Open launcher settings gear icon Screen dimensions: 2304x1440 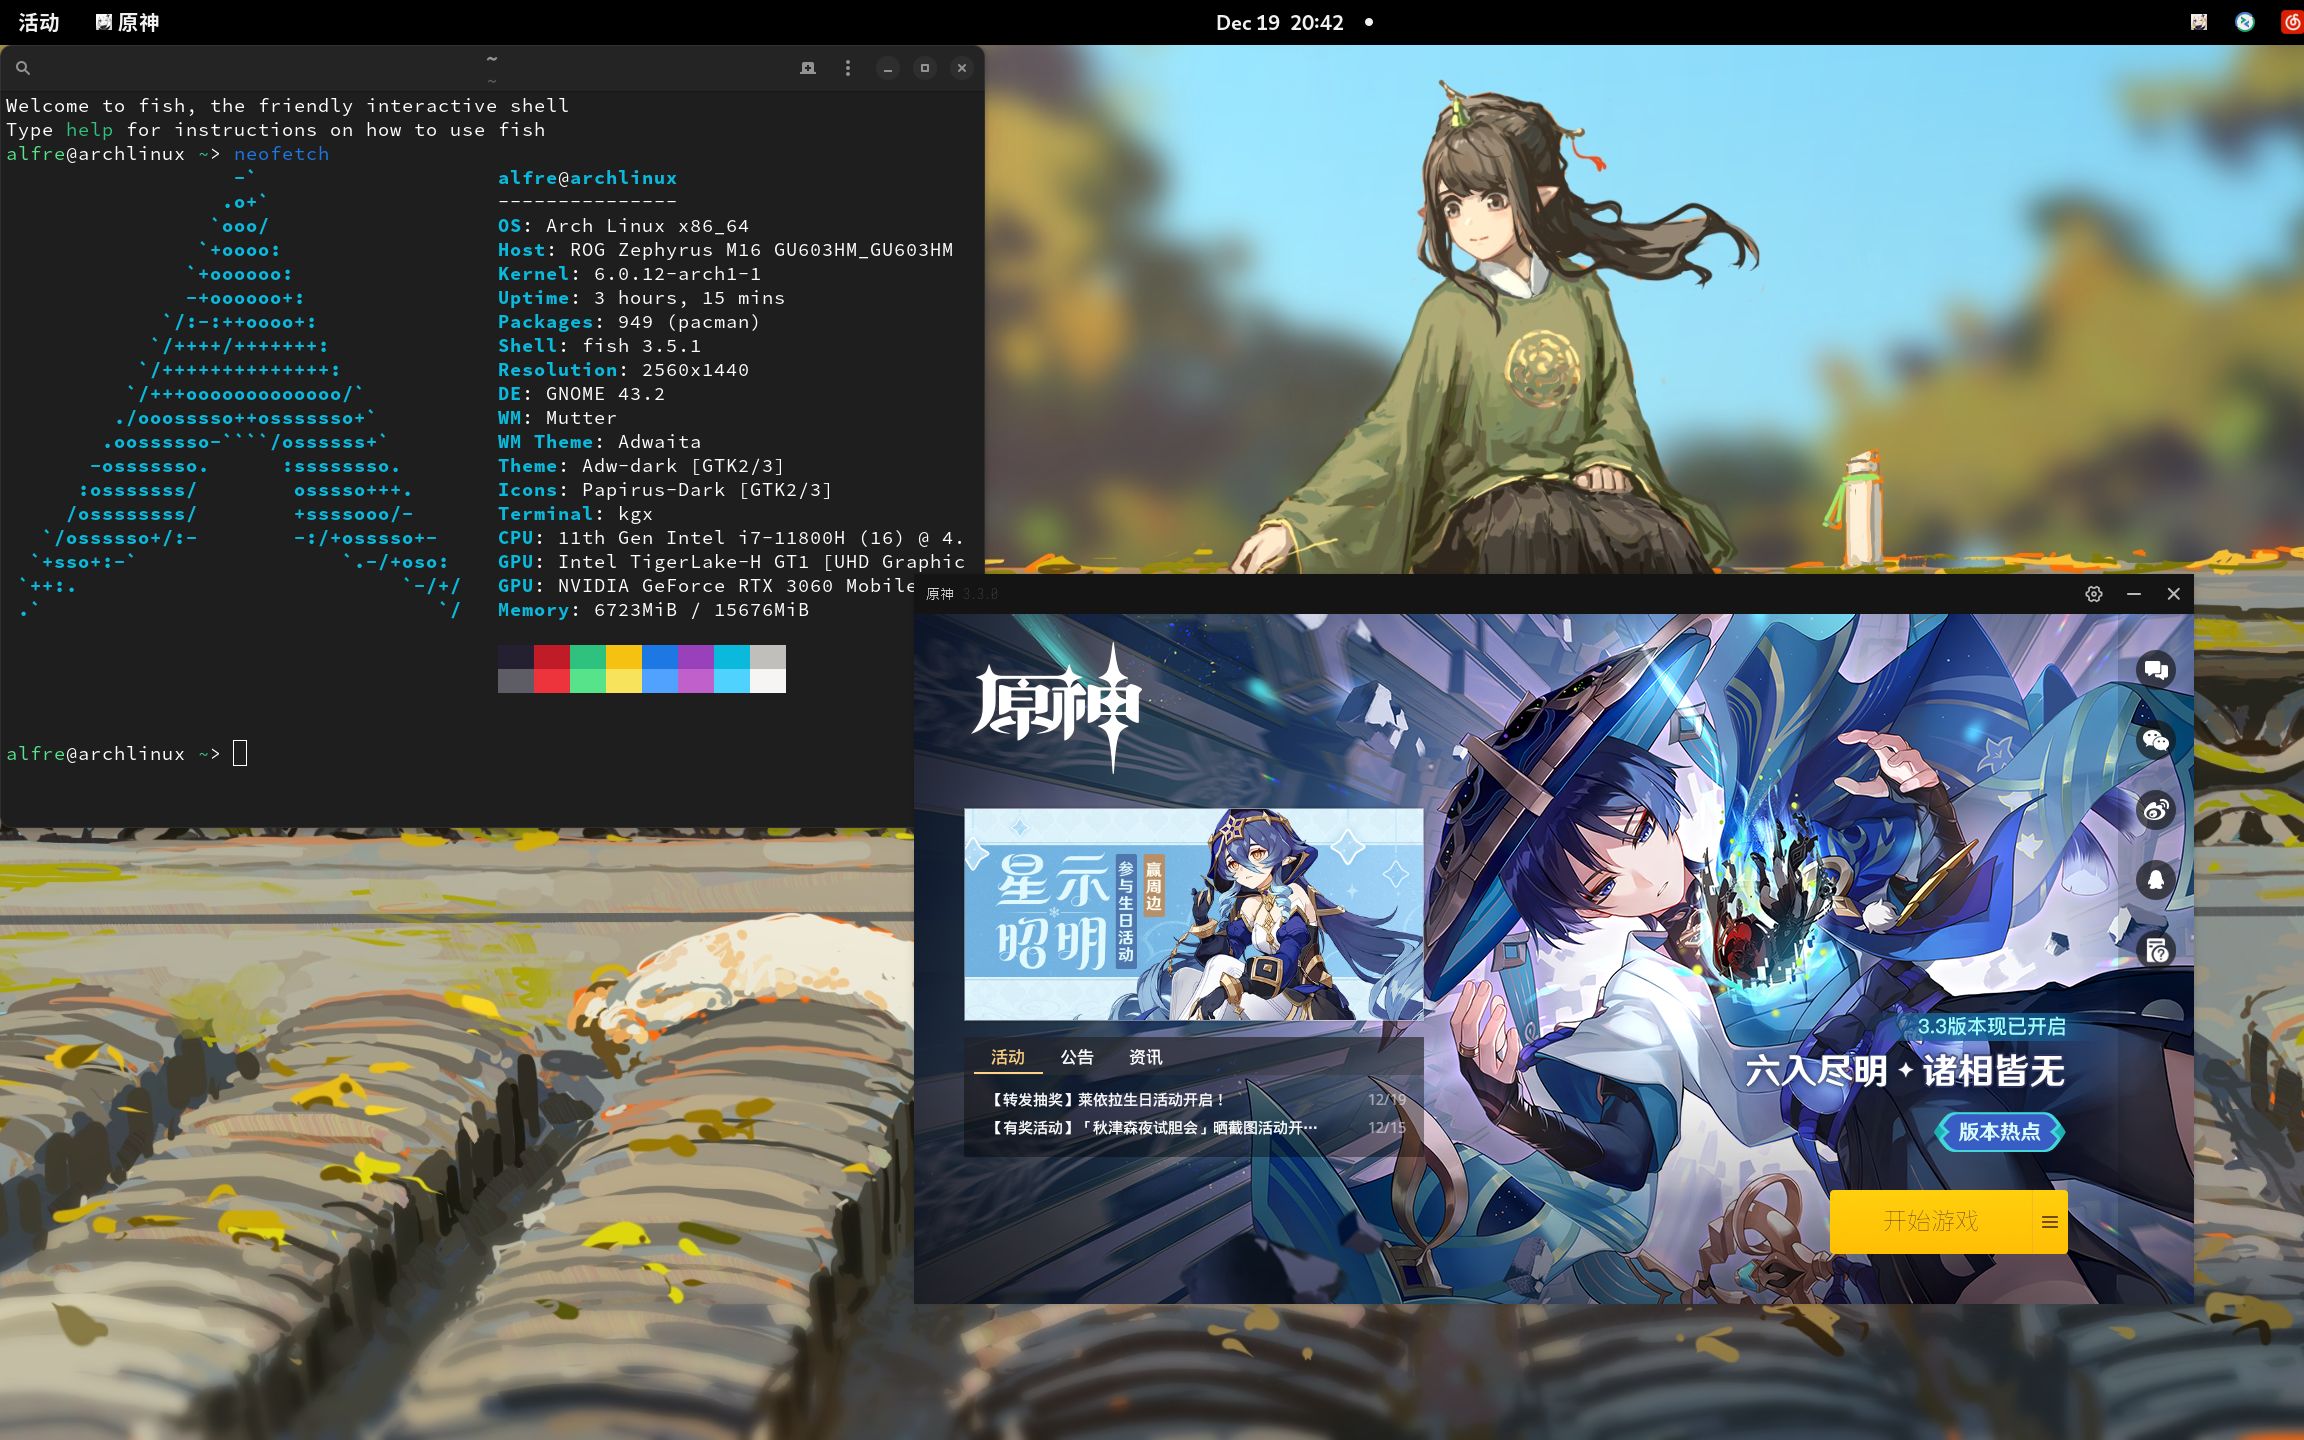click(2094, 594)
